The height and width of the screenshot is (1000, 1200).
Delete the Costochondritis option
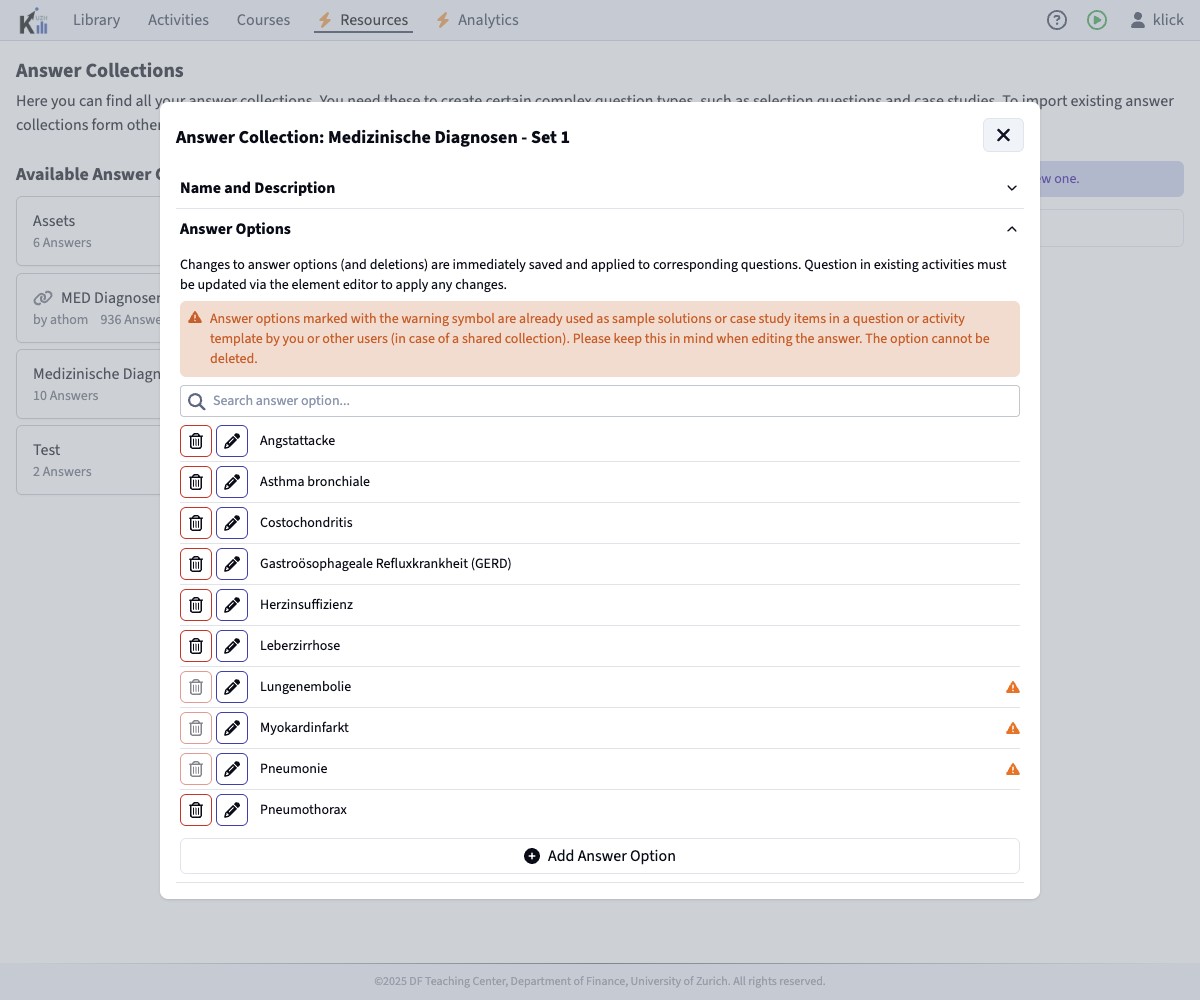pyautogui.click(x=196, y=523)
